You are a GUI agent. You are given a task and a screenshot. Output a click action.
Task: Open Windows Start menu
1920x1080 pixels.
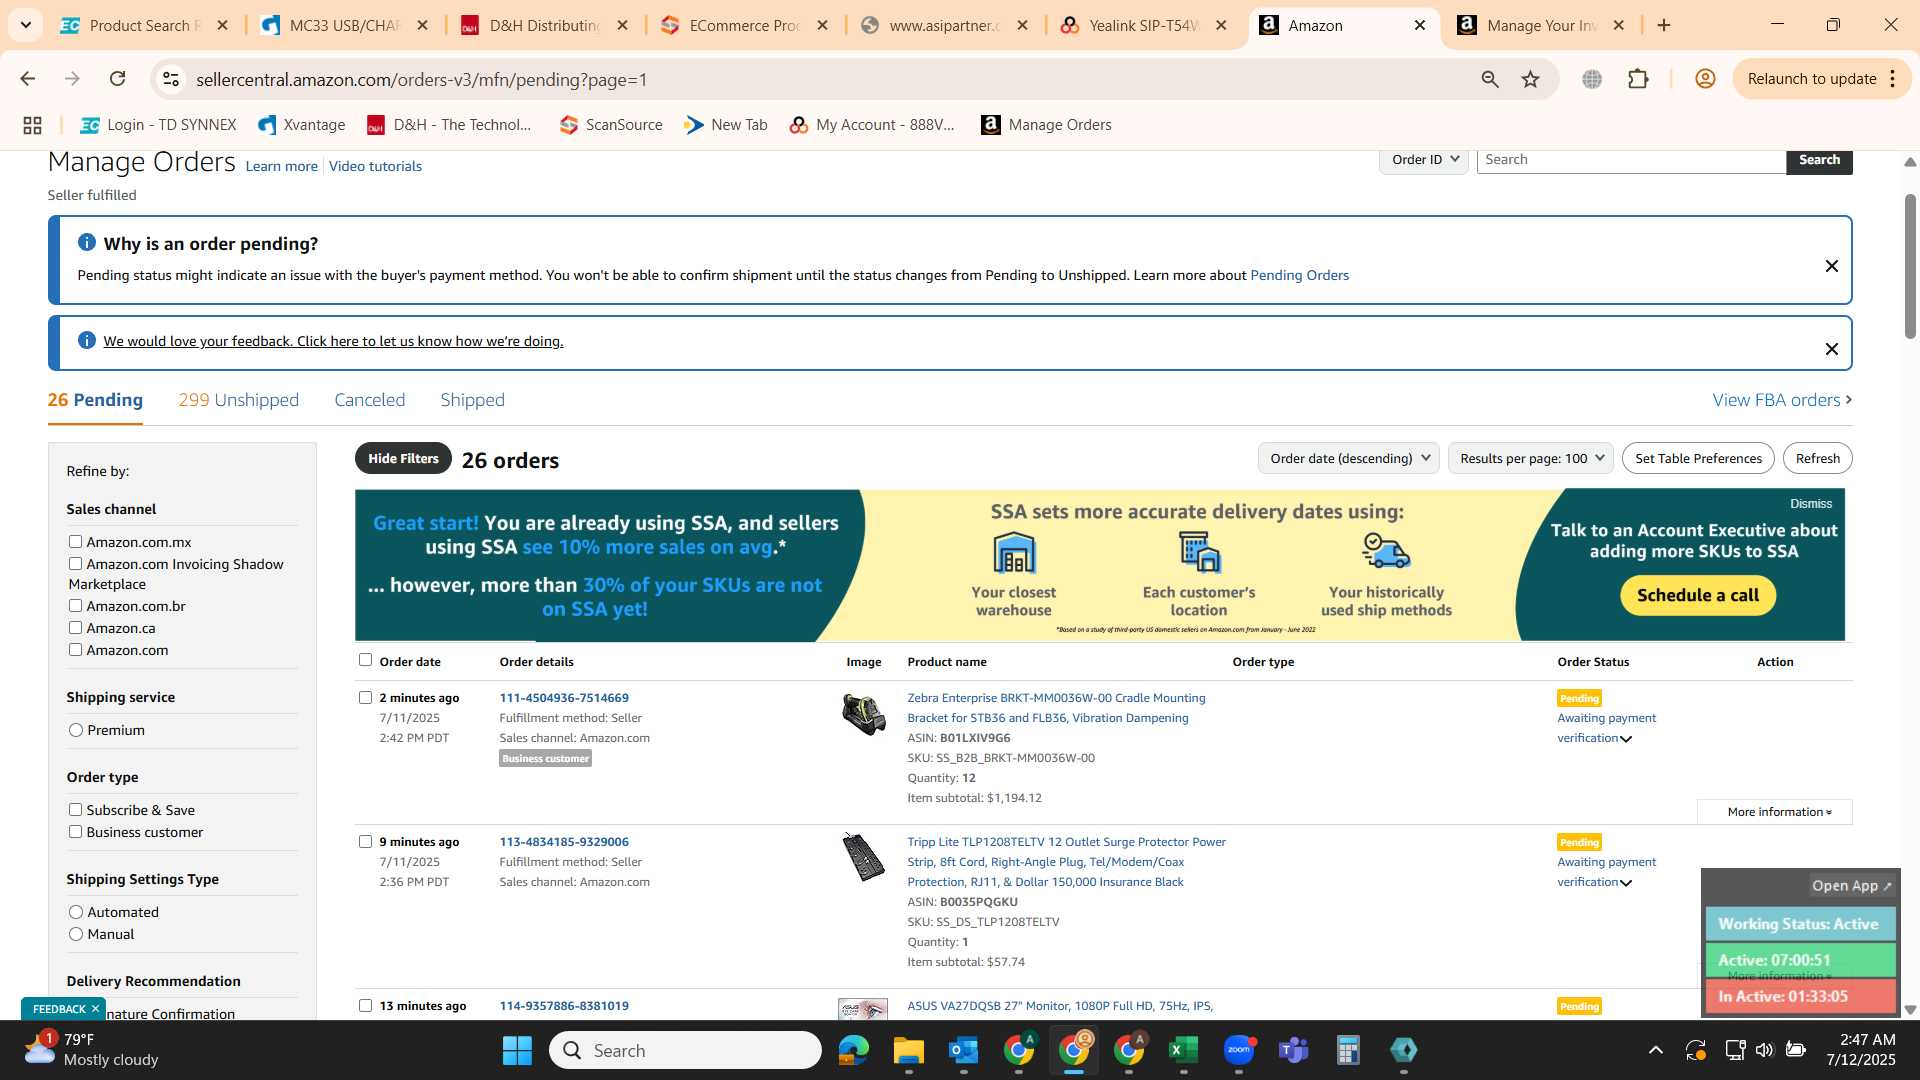coord(517,1050)
